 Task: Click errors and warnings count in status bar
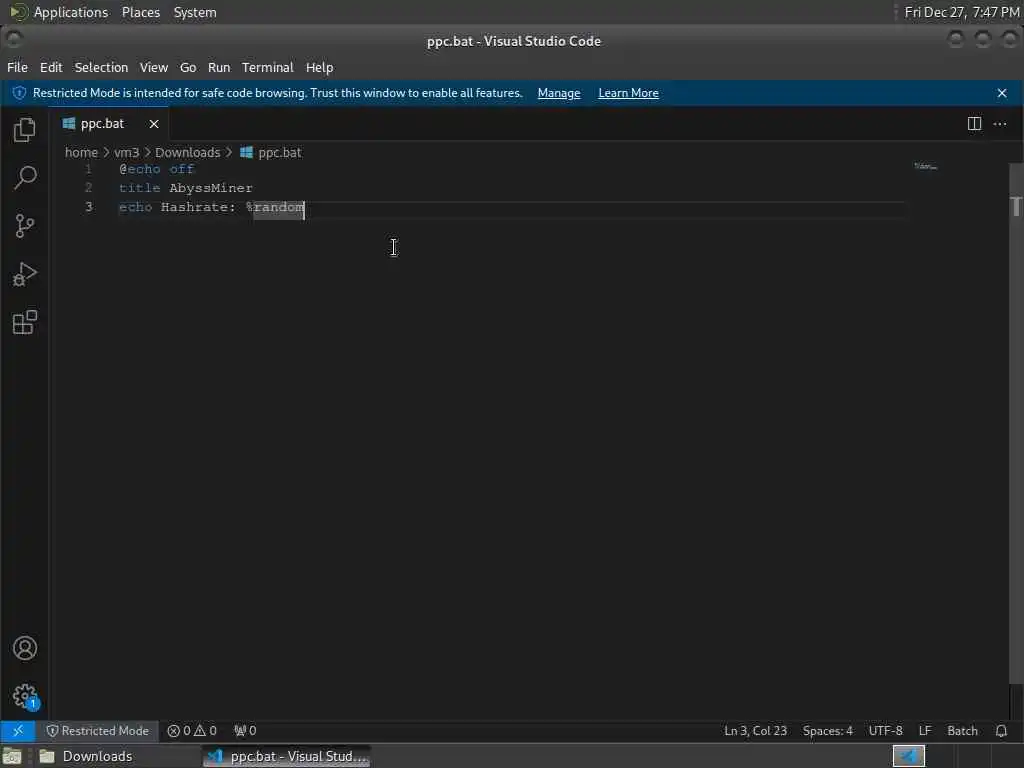pyautogui.click(x=192, y=731)
